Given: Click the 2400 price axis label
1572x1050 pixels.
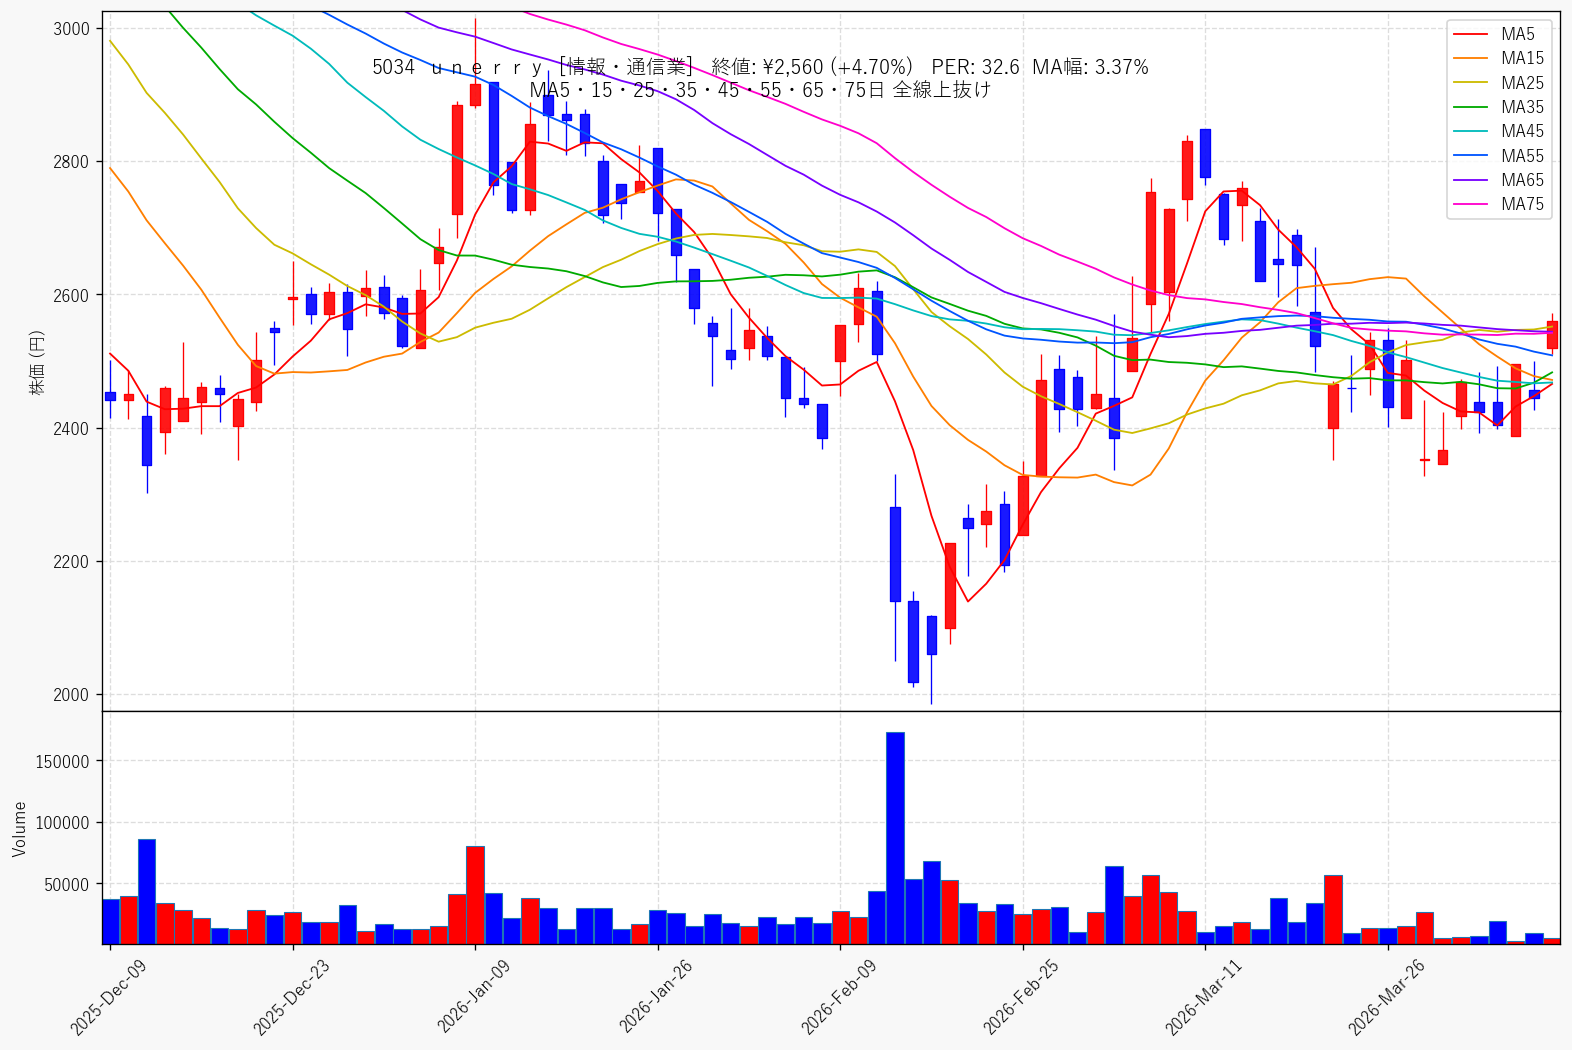Looking at the screenshot, I should [x=71, y=429].
